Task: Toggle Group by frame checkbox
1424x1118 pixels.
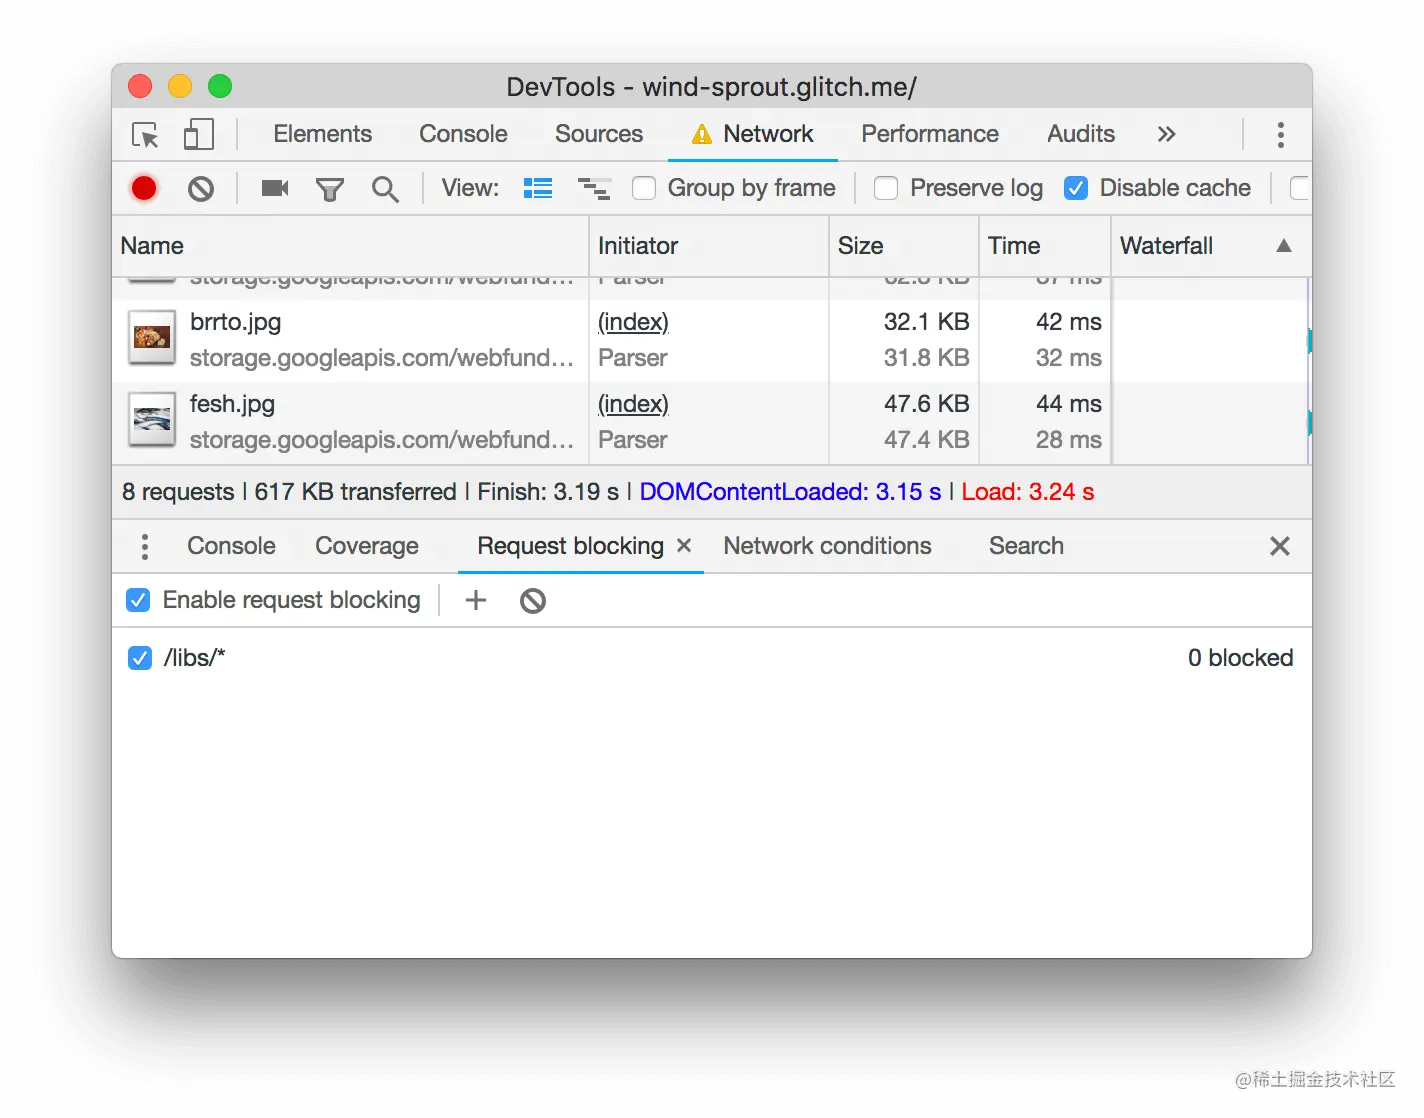Action: pyautogui.click(x=644, y=188)
